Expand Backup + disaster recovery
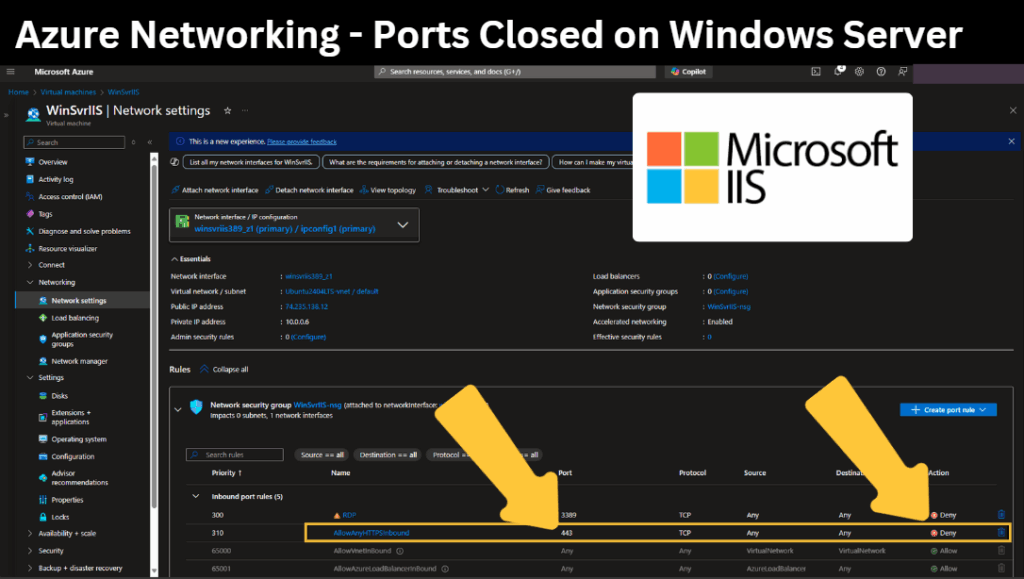The width and height of the screenshot is (1024, 579). (x=30, y=568)
